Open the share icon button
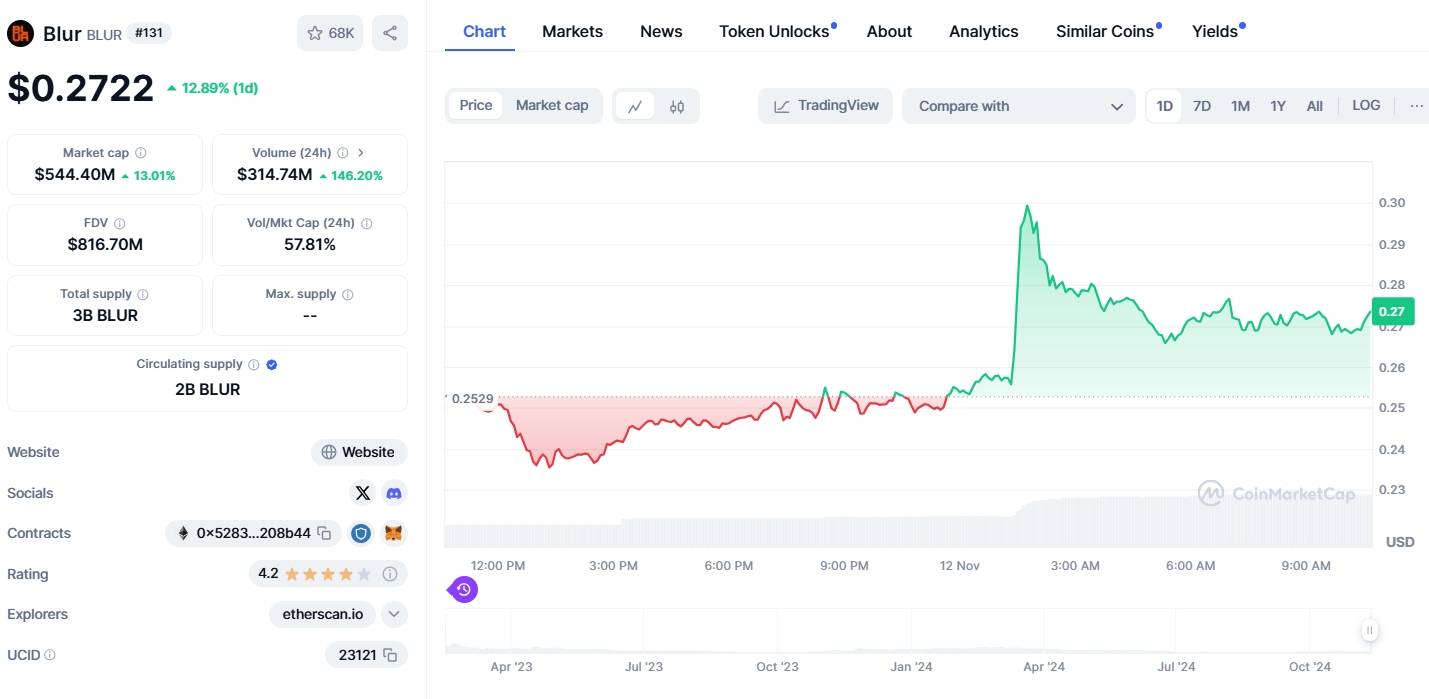 (390, 33)
